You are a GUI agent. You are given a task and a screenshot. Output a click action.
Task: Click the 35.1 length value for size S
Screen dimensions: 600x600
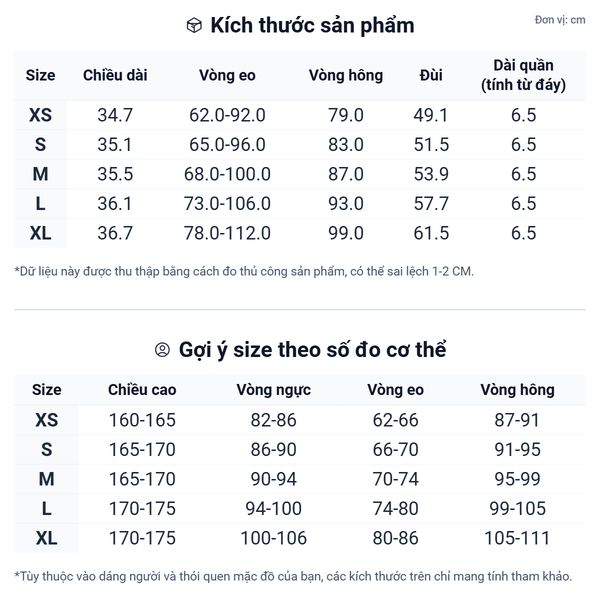tap(115, 145)
